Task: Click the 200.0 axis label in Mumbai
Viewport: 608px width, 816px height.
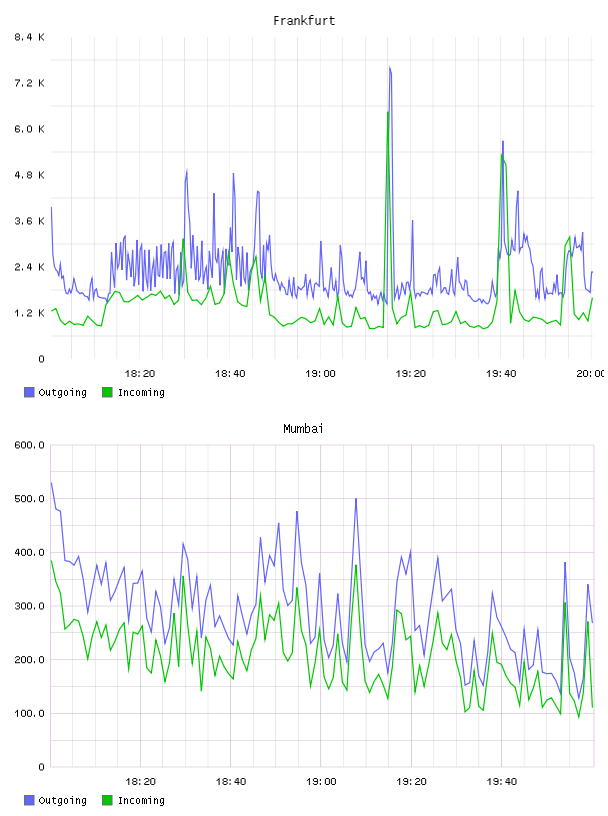Action: coord(29,659)
